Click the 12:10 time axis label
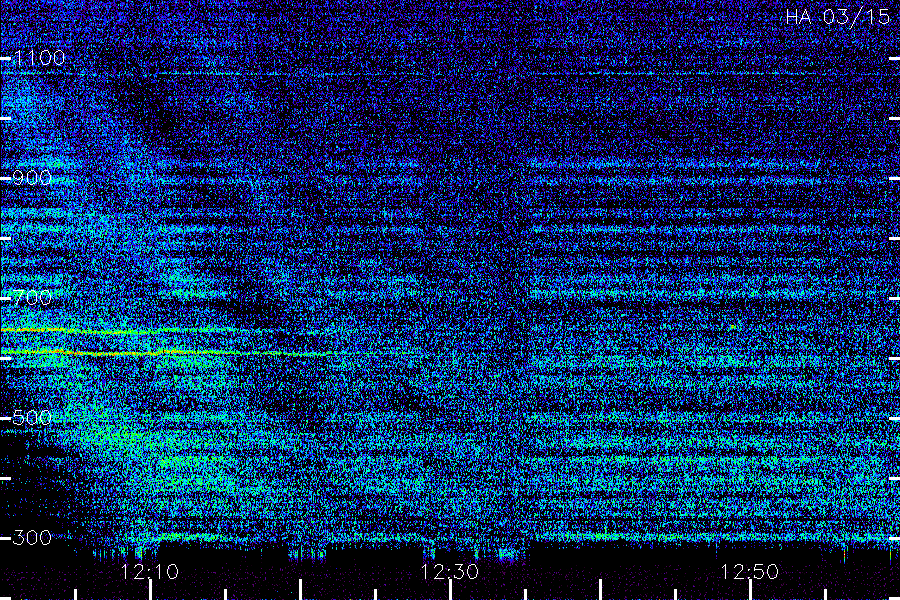Screen dimensions: 900x600 [150, 572]
